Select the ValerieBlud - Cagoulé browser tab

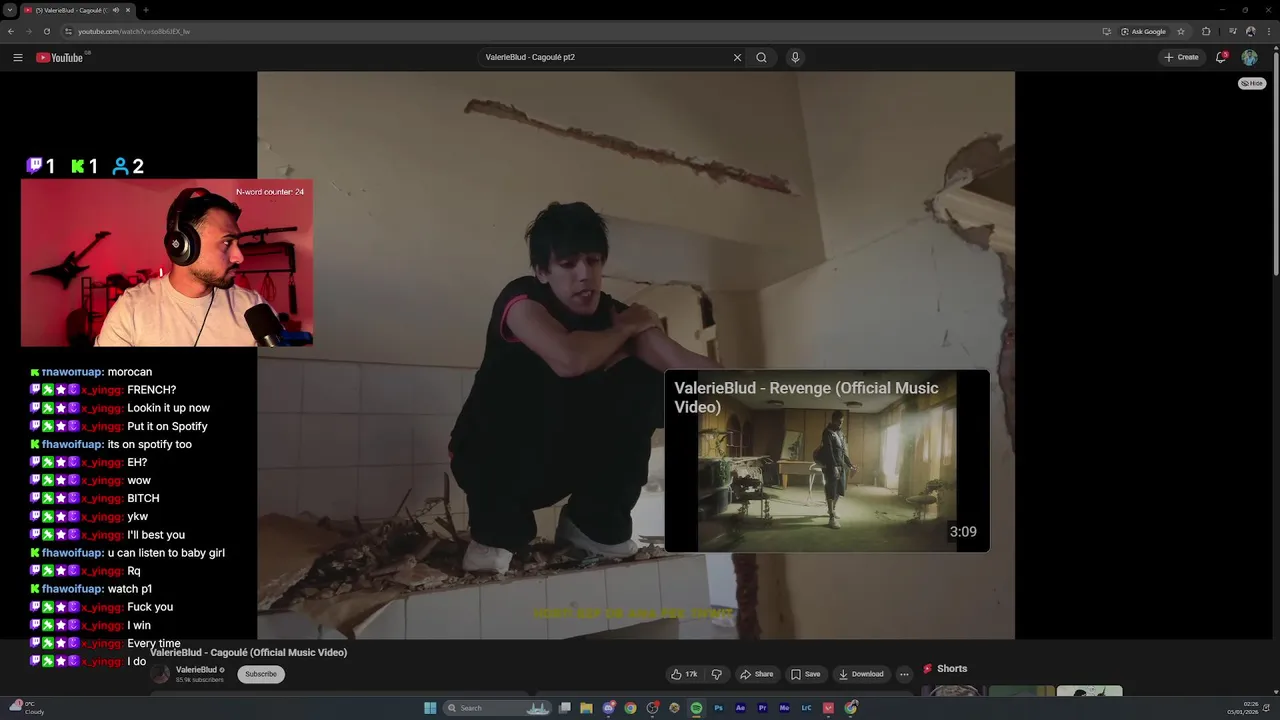[70, 10]
